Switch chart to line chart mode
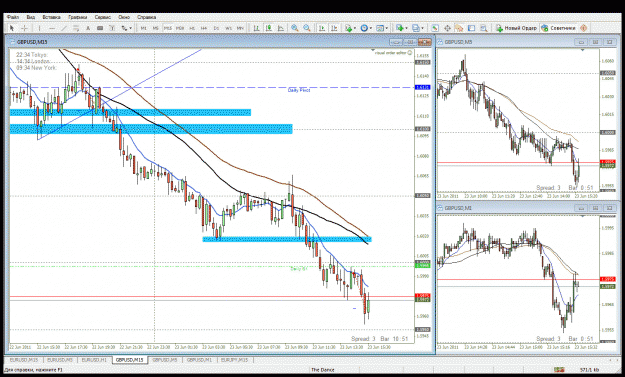 click(281, 28)
